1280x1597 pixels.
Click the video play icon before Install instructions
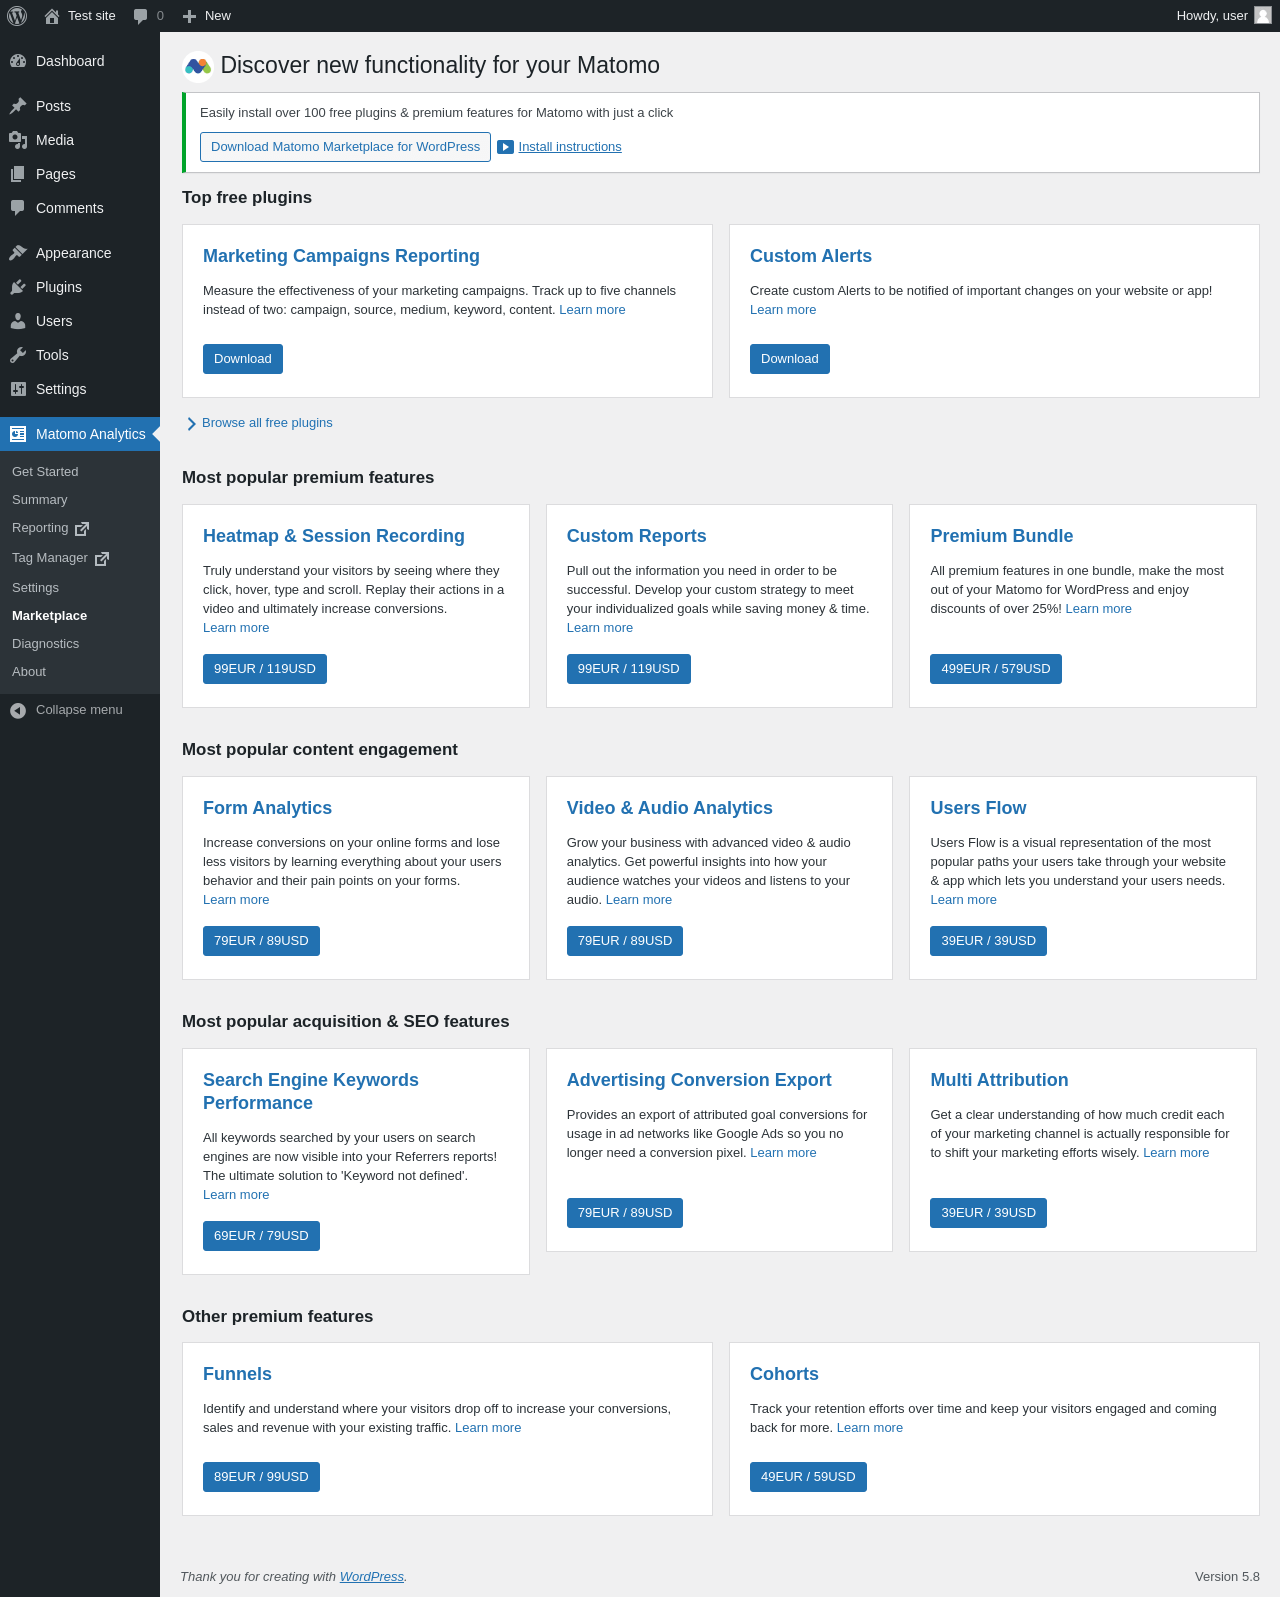(x=505, y=147)
